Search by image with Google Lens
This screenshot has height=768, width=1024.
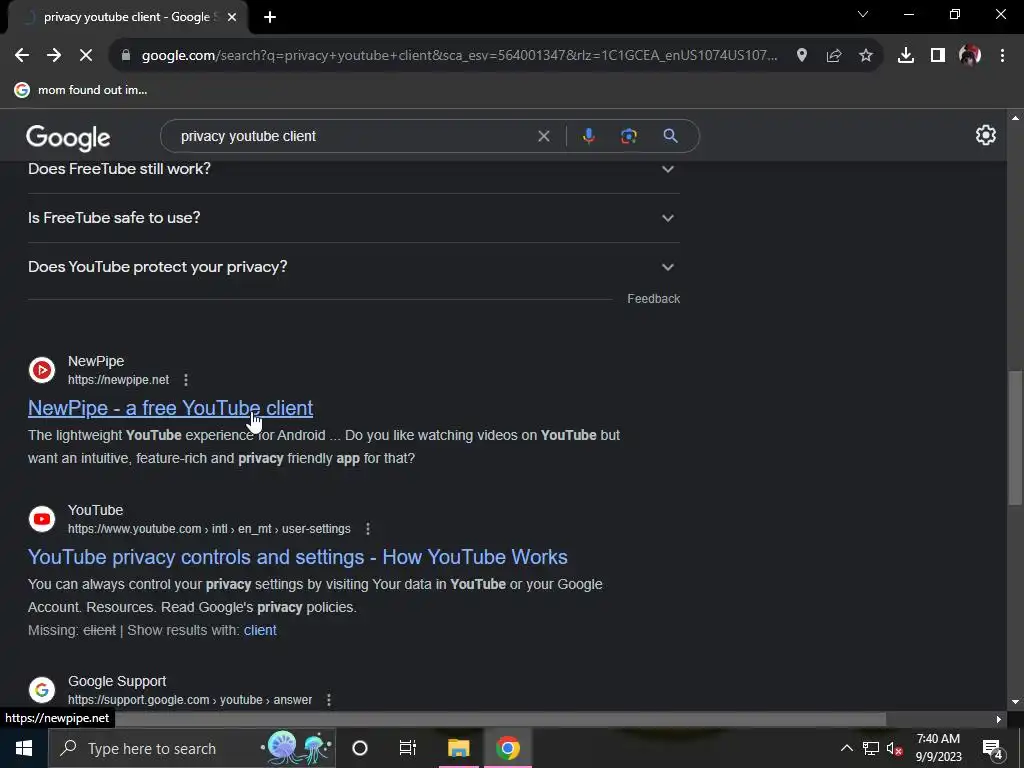[x=628, y=136]
